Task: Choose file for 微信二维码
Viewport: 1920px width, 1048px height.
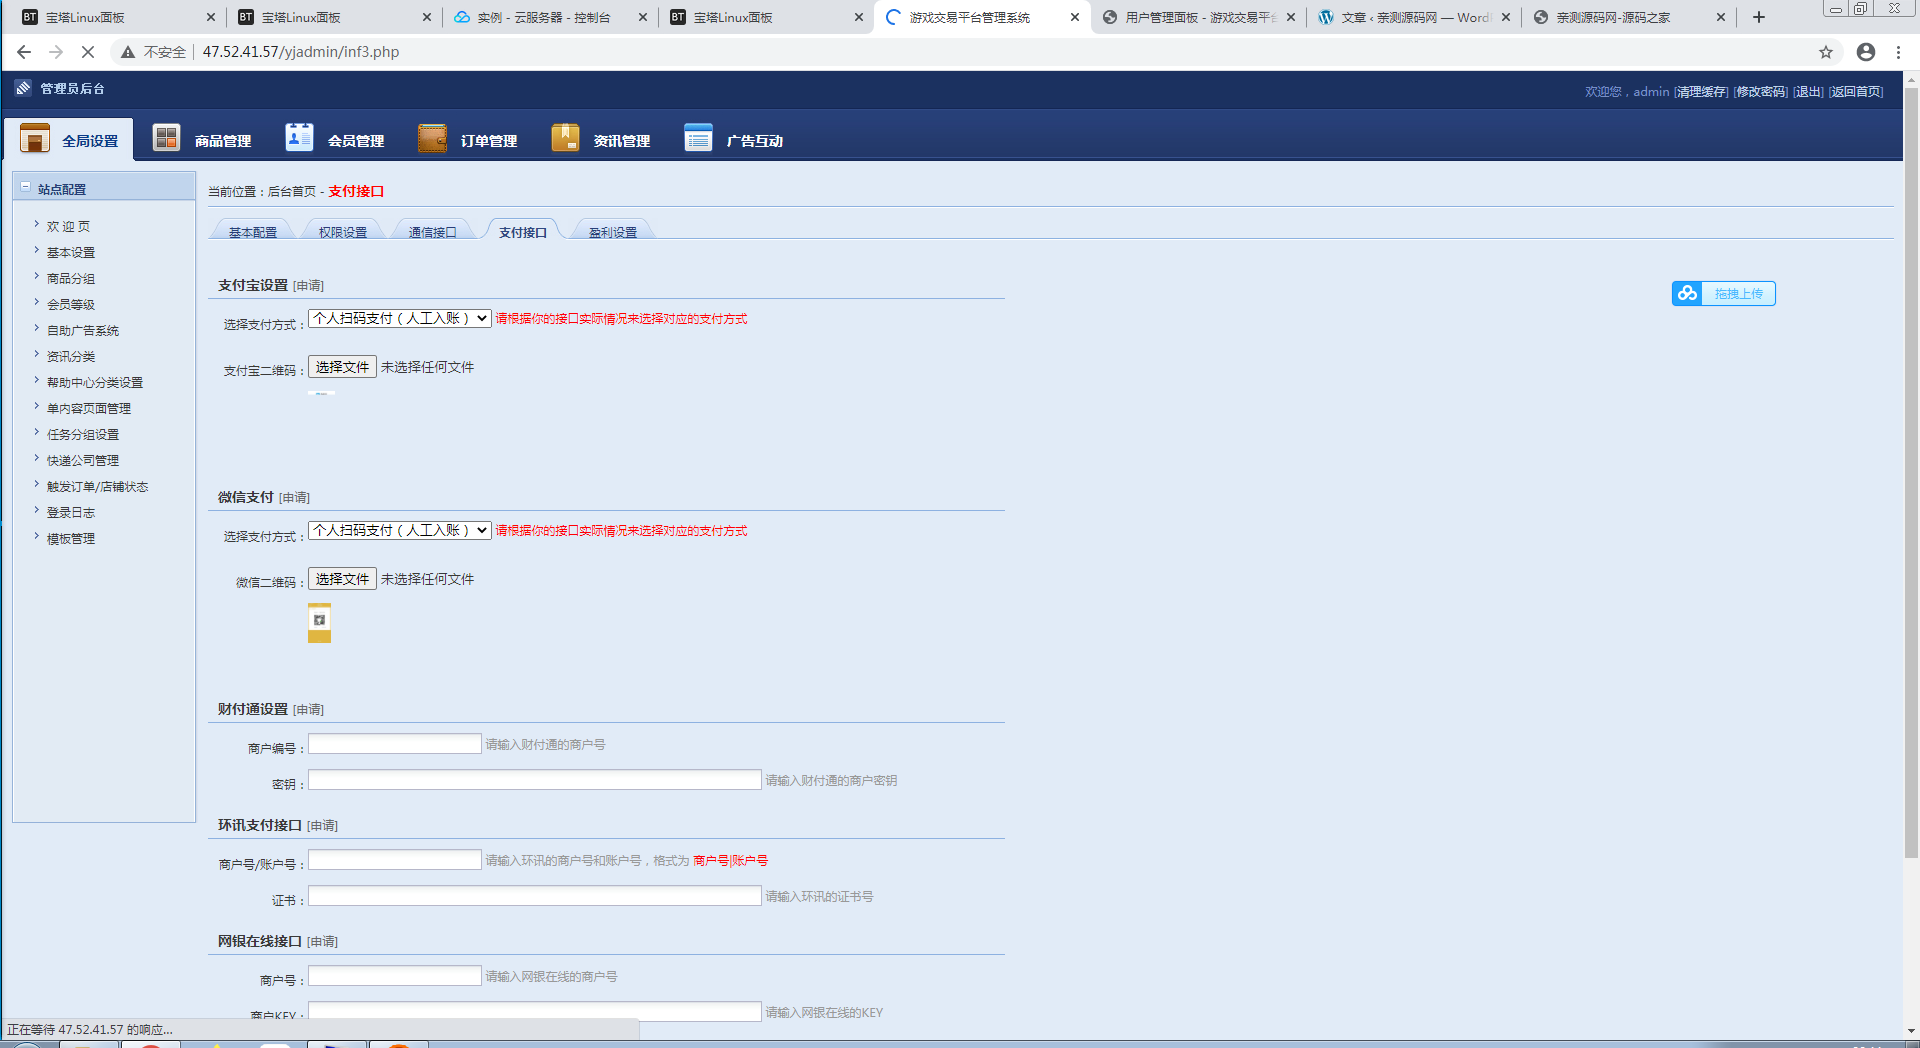Action: pyautogui.click(x=342, y=579)
